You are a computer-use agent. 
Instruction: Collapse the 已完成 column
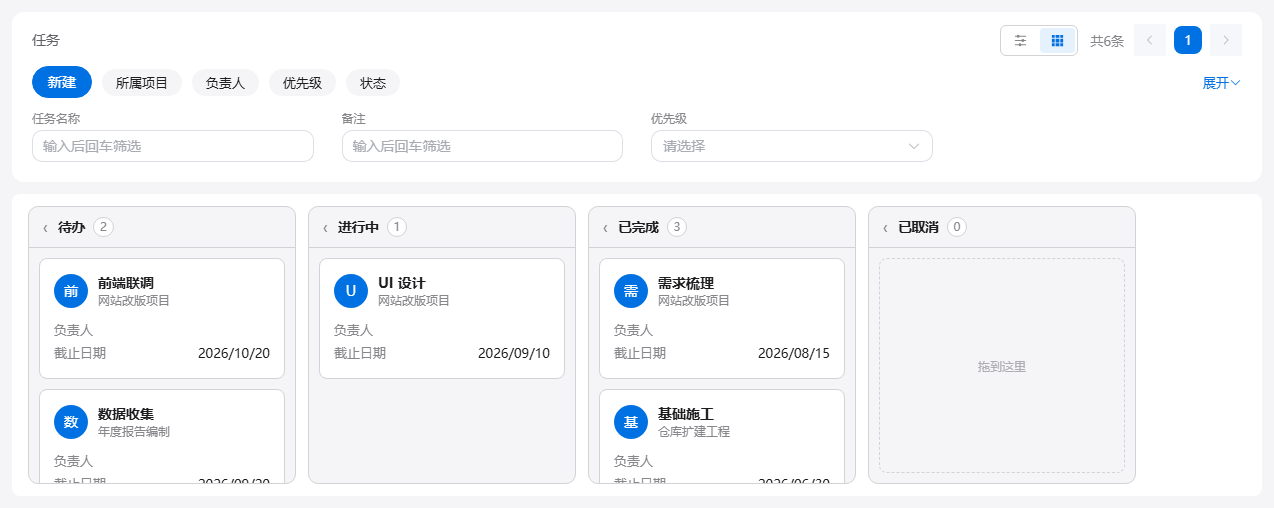click(x=605, y=228)
